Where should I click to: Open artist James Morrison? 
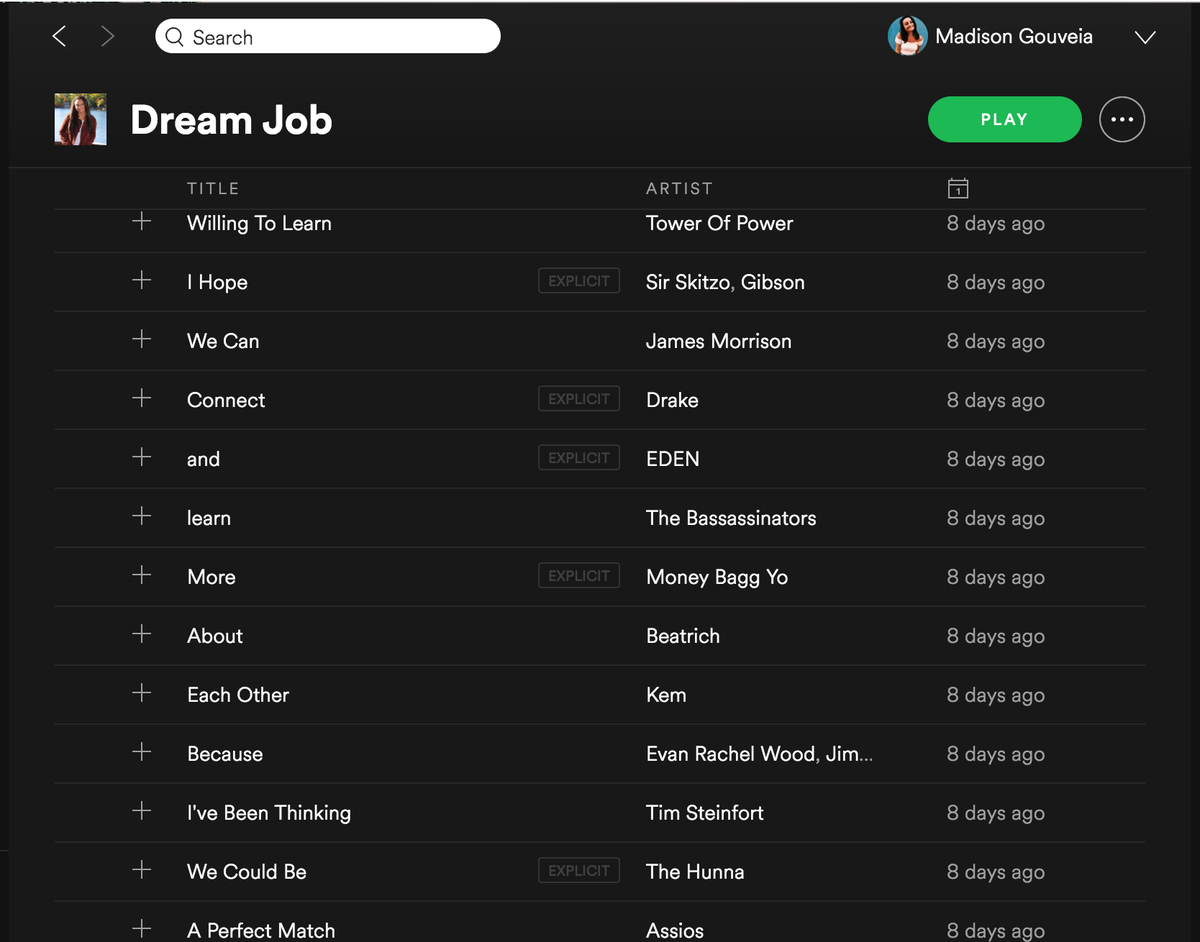tap(719, 341)
